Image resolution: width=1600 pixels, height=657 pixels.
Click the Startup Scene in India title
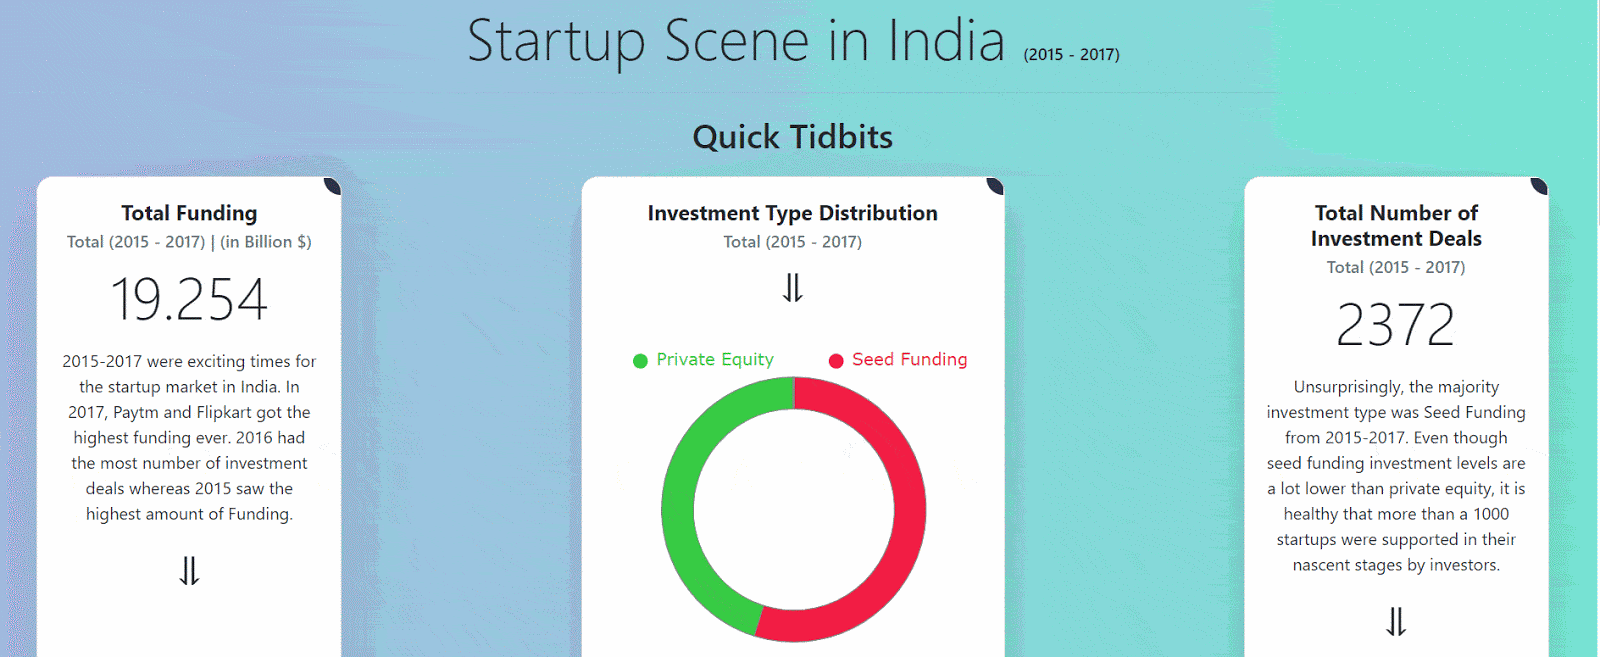[x=737, y=42]
